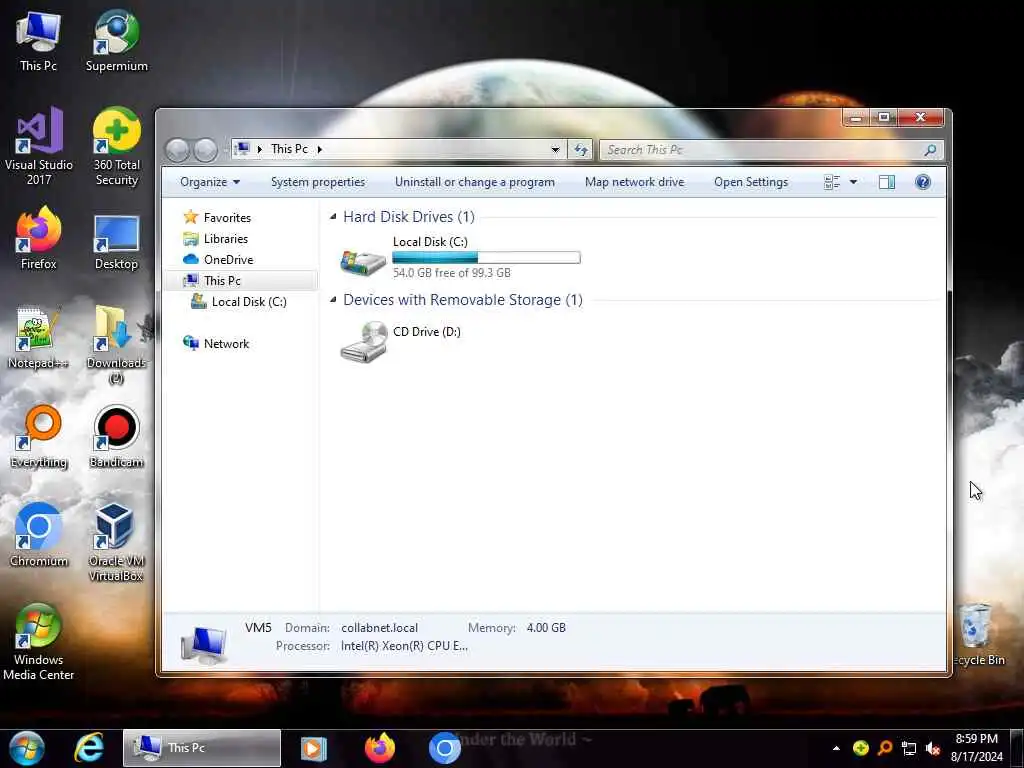Screen dimensions: 1024x768
Task: Open Firefox from the taskbar
Action: click(379, 748)
